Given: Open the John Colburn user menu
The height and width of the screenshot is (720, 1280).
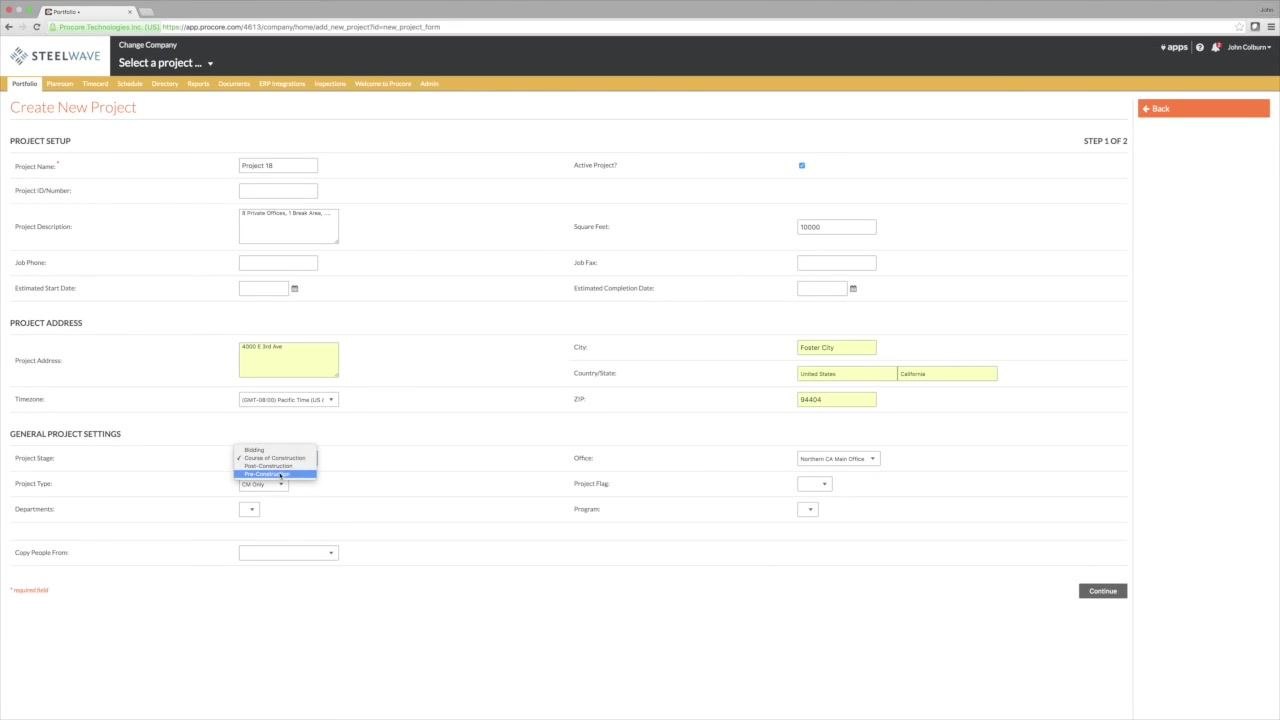Looking at the screenshot, I should pos(1249,47).
